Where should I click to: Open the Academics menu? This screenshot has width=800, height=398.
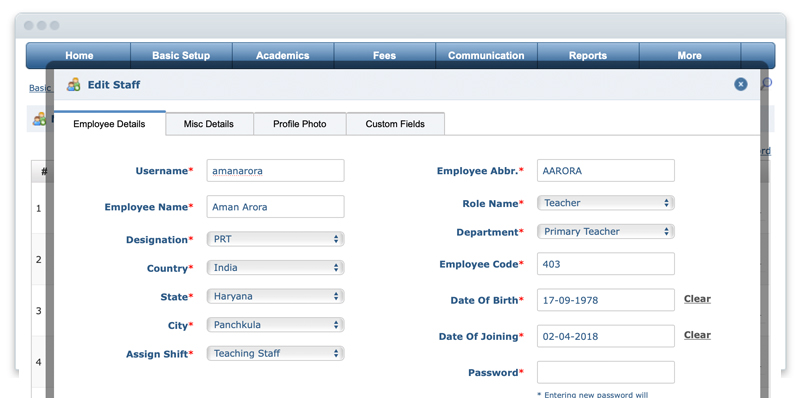283,56
